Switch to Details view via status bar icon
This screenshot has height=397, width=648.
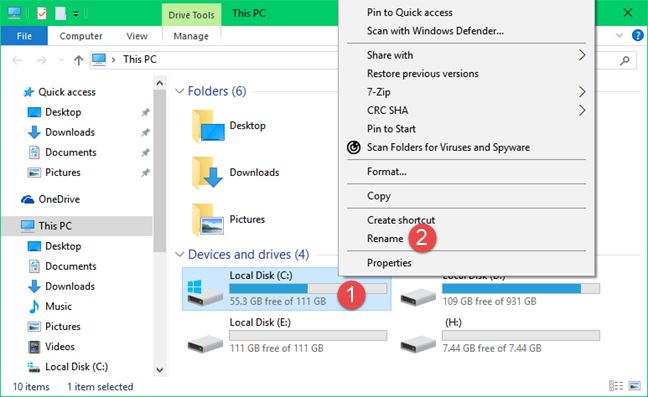tap(616, 386)
